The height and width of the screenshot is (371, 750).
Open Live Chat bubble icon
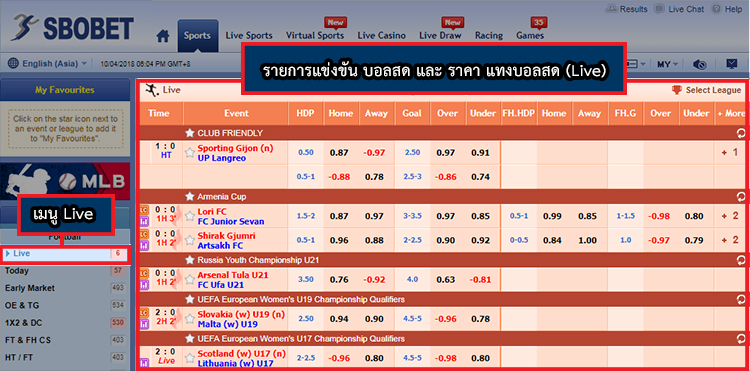tap(660, 9)
